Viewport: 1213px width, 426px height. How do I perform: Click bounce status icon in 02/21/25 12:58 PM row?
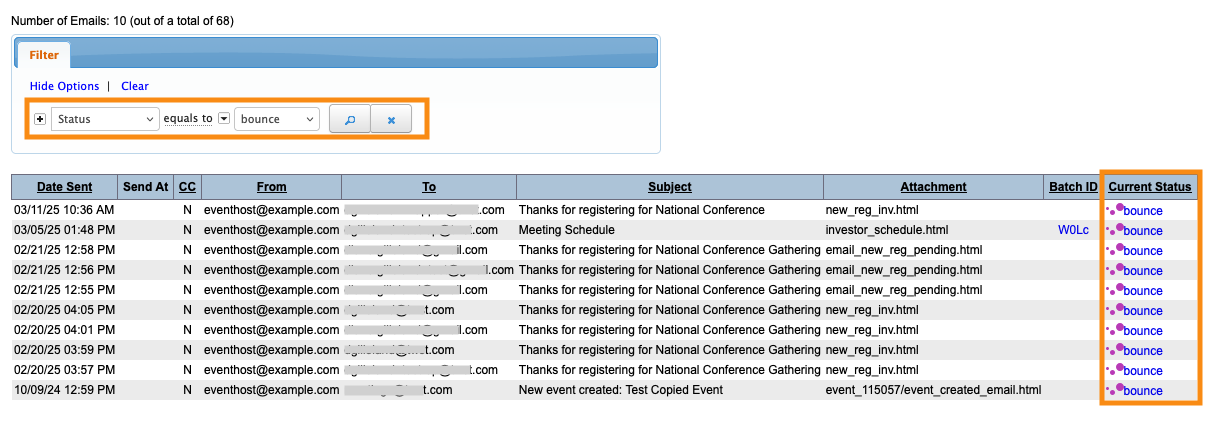pos(1114,249)
